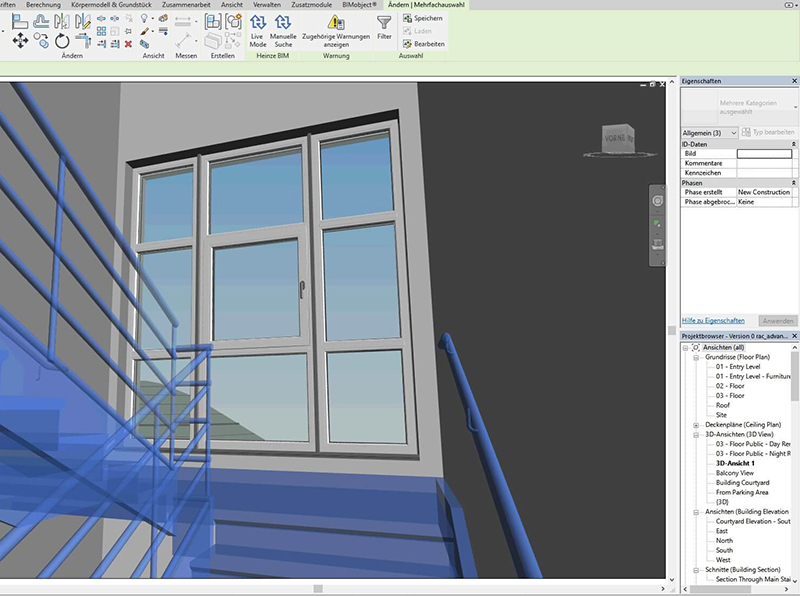Click the Hilfe zu Eigenschaften link
Viewport: 800px width, 596px height.
coord(713,321)
